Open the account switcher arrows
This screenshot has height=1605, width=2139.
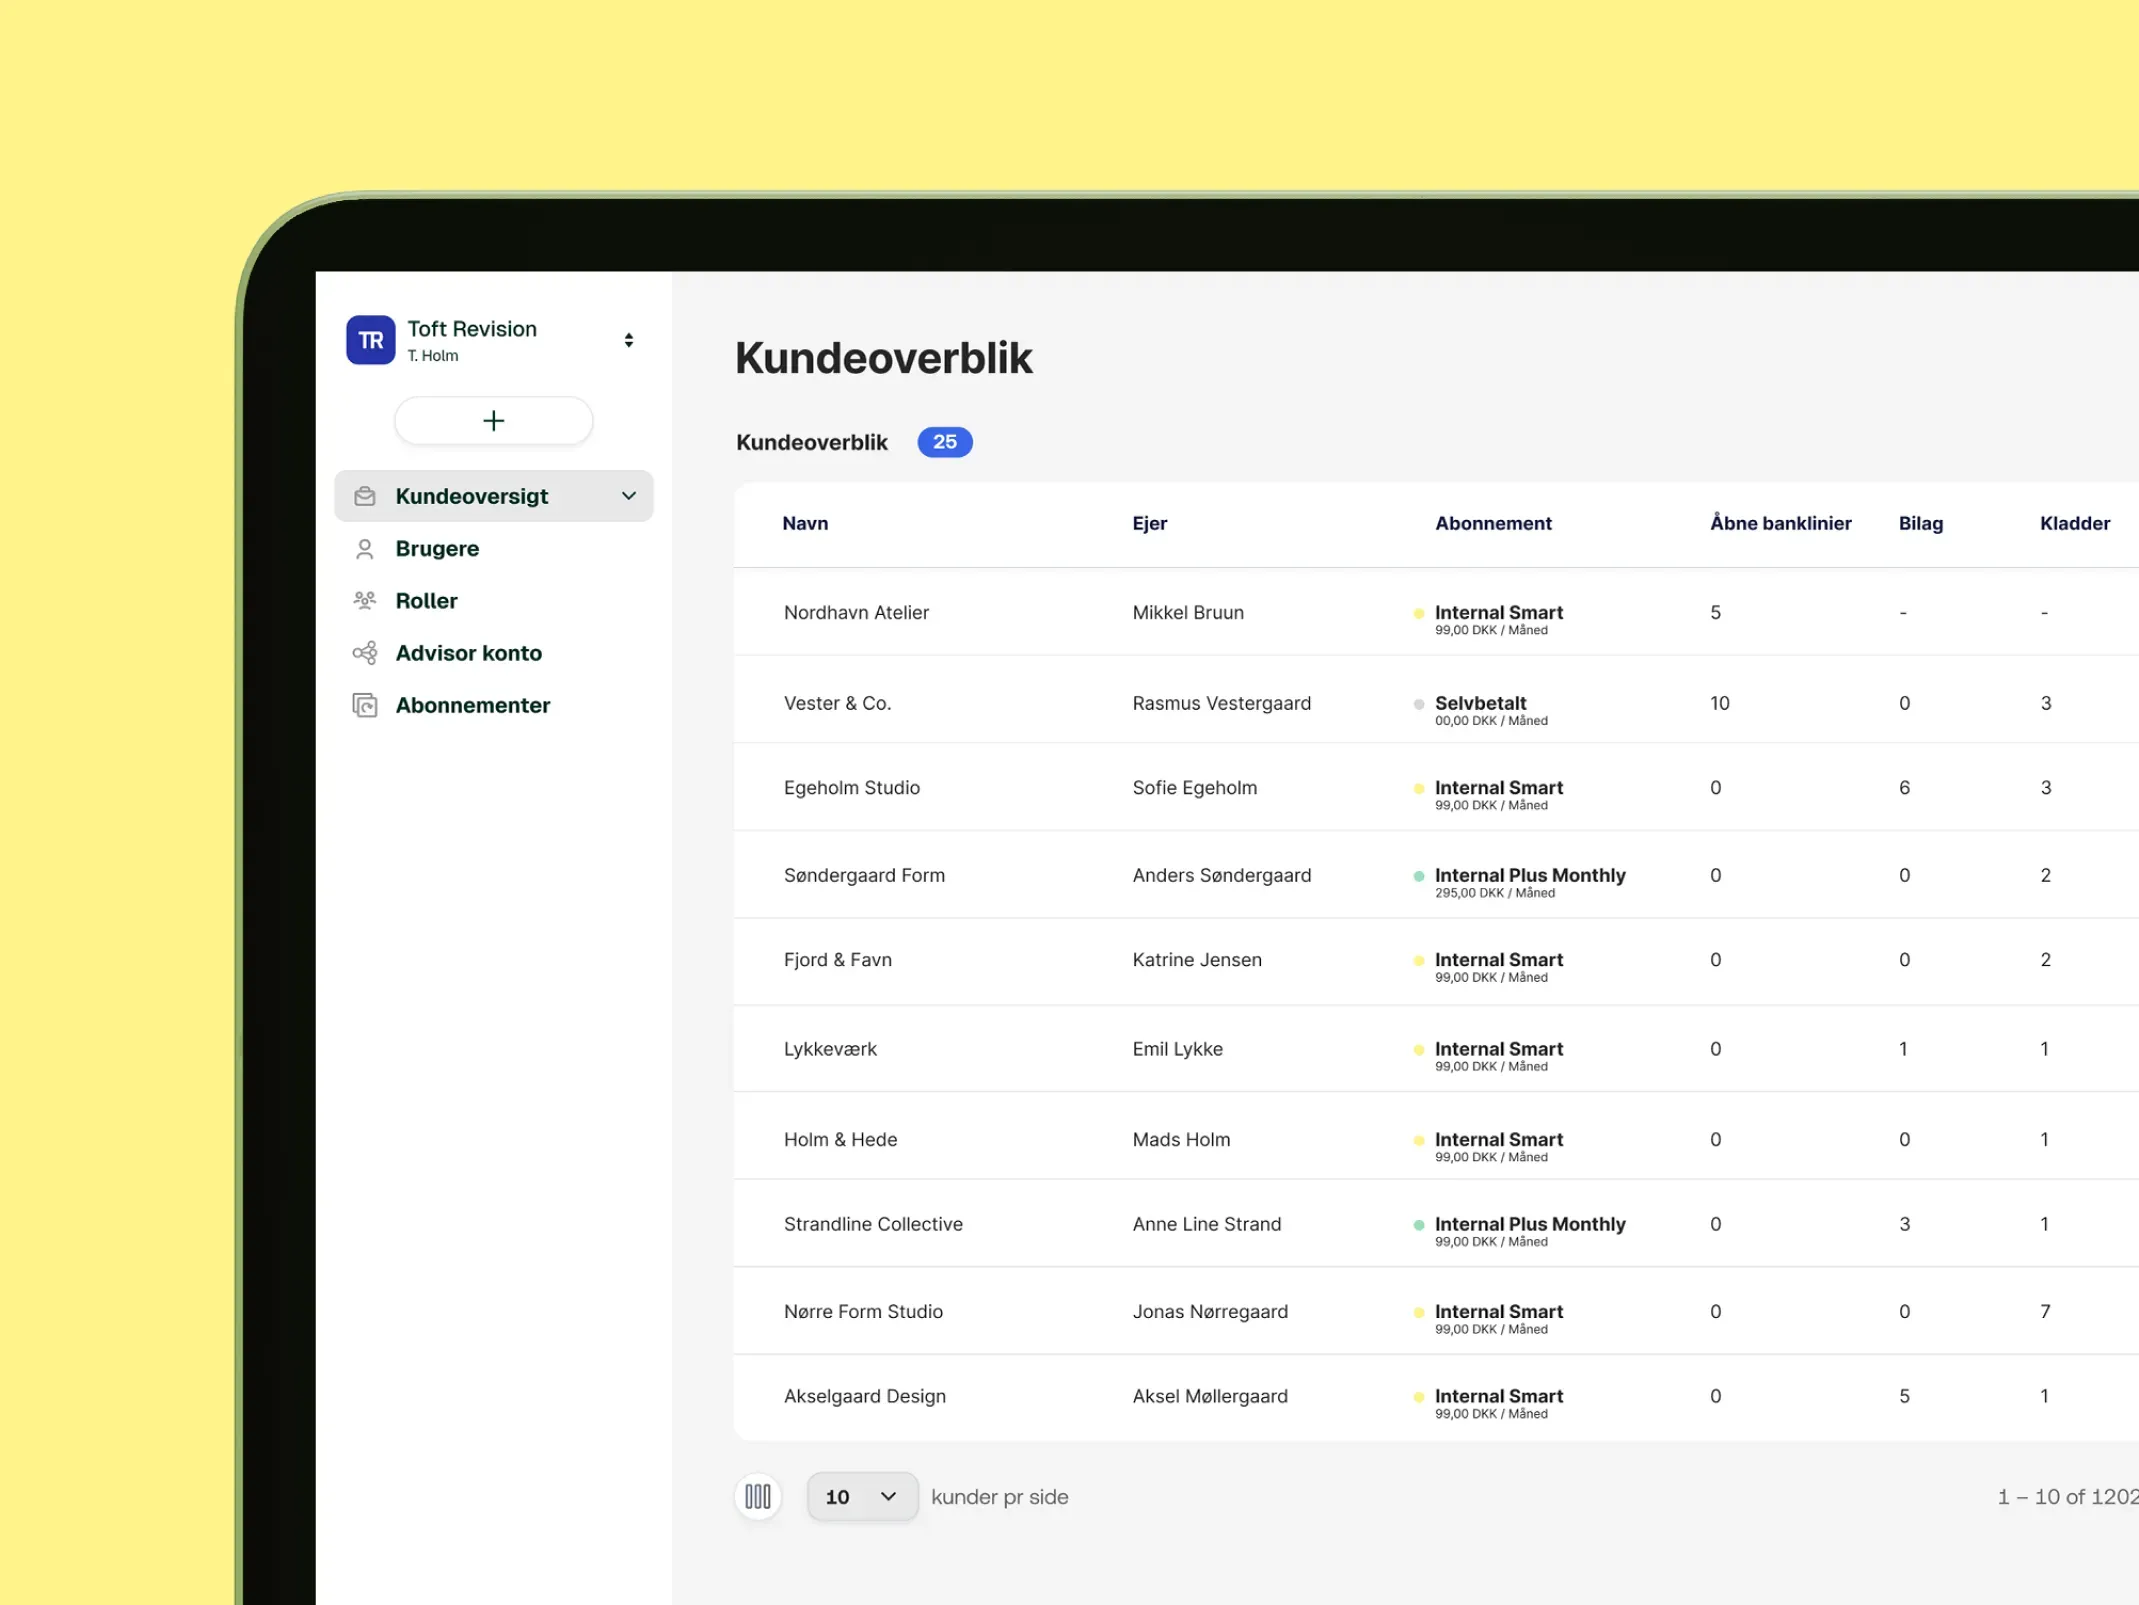(629, 340)
